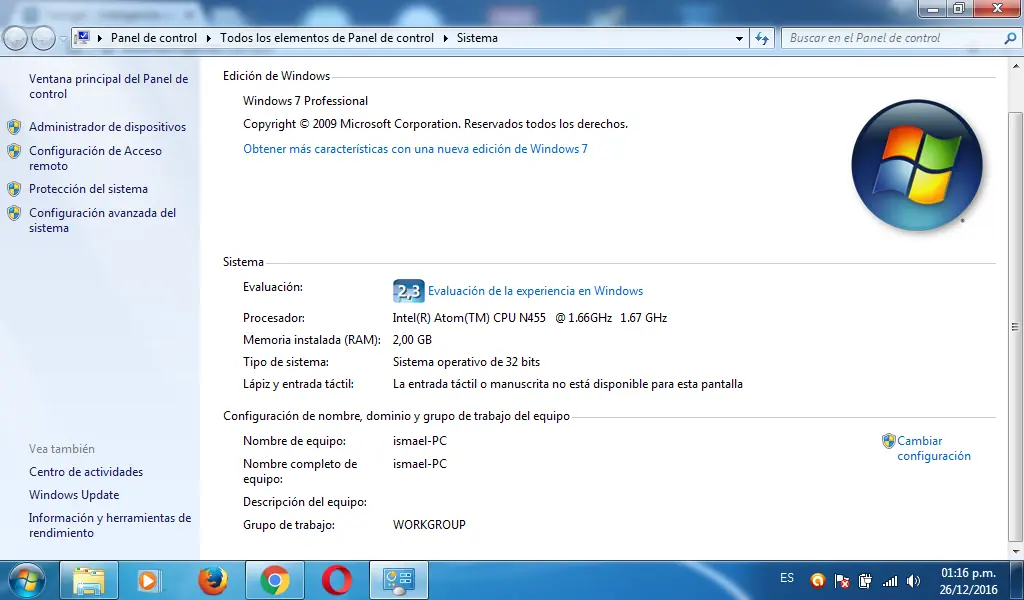
Task: Open the network signal tray icon
Action: point(889,581)
